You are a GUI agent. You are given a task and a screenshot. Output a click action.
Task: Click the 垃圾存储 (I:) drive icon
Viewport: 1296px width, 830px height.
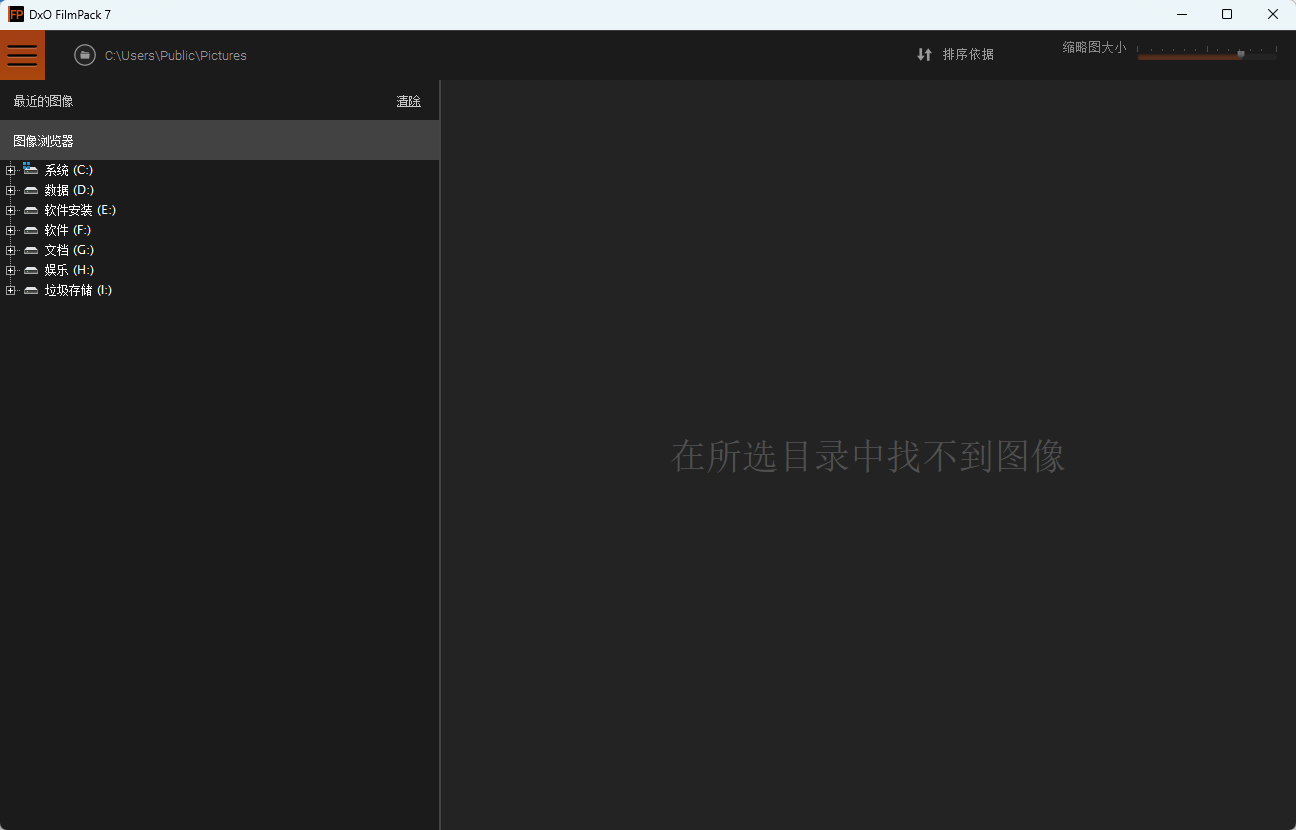tap(31, 290)
